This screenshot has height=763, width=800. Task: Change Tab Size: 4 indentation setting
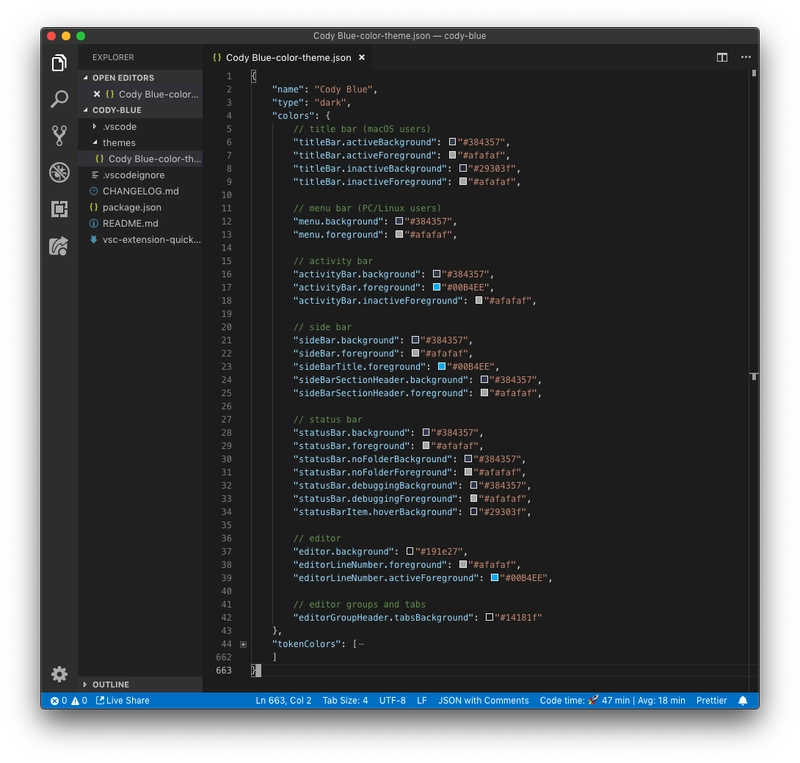point(345,701)
